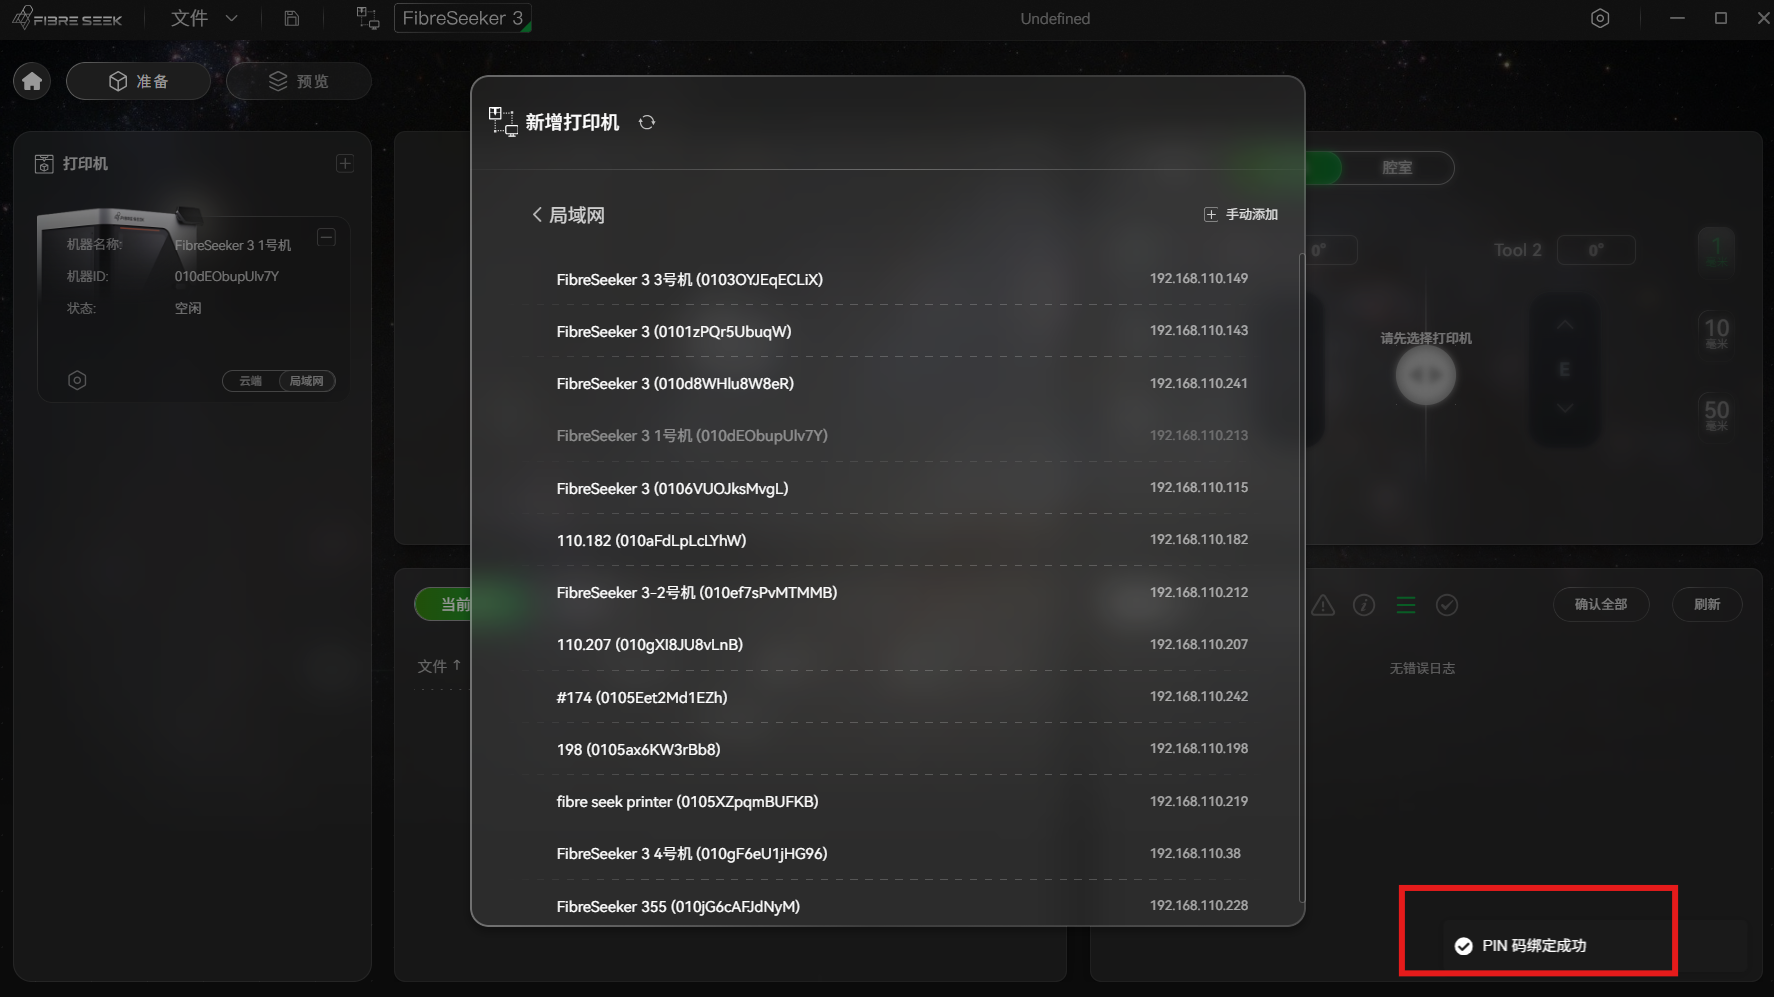Expand the 文件 dropdown arrow
This screenshot has width=1774, height=997.
pos(232,18)
